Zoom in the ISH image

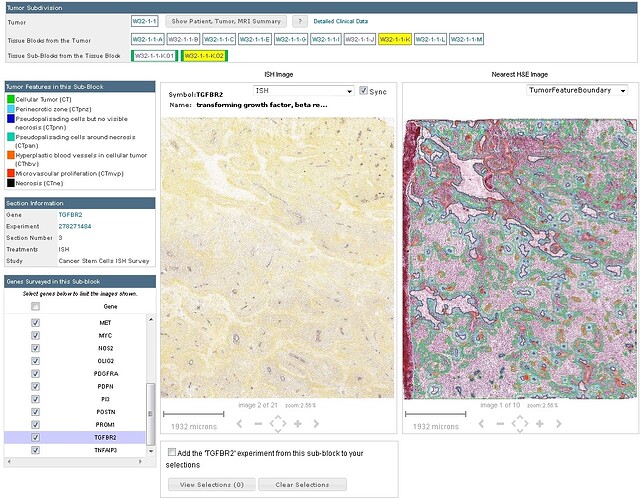[x=298, y=424]
